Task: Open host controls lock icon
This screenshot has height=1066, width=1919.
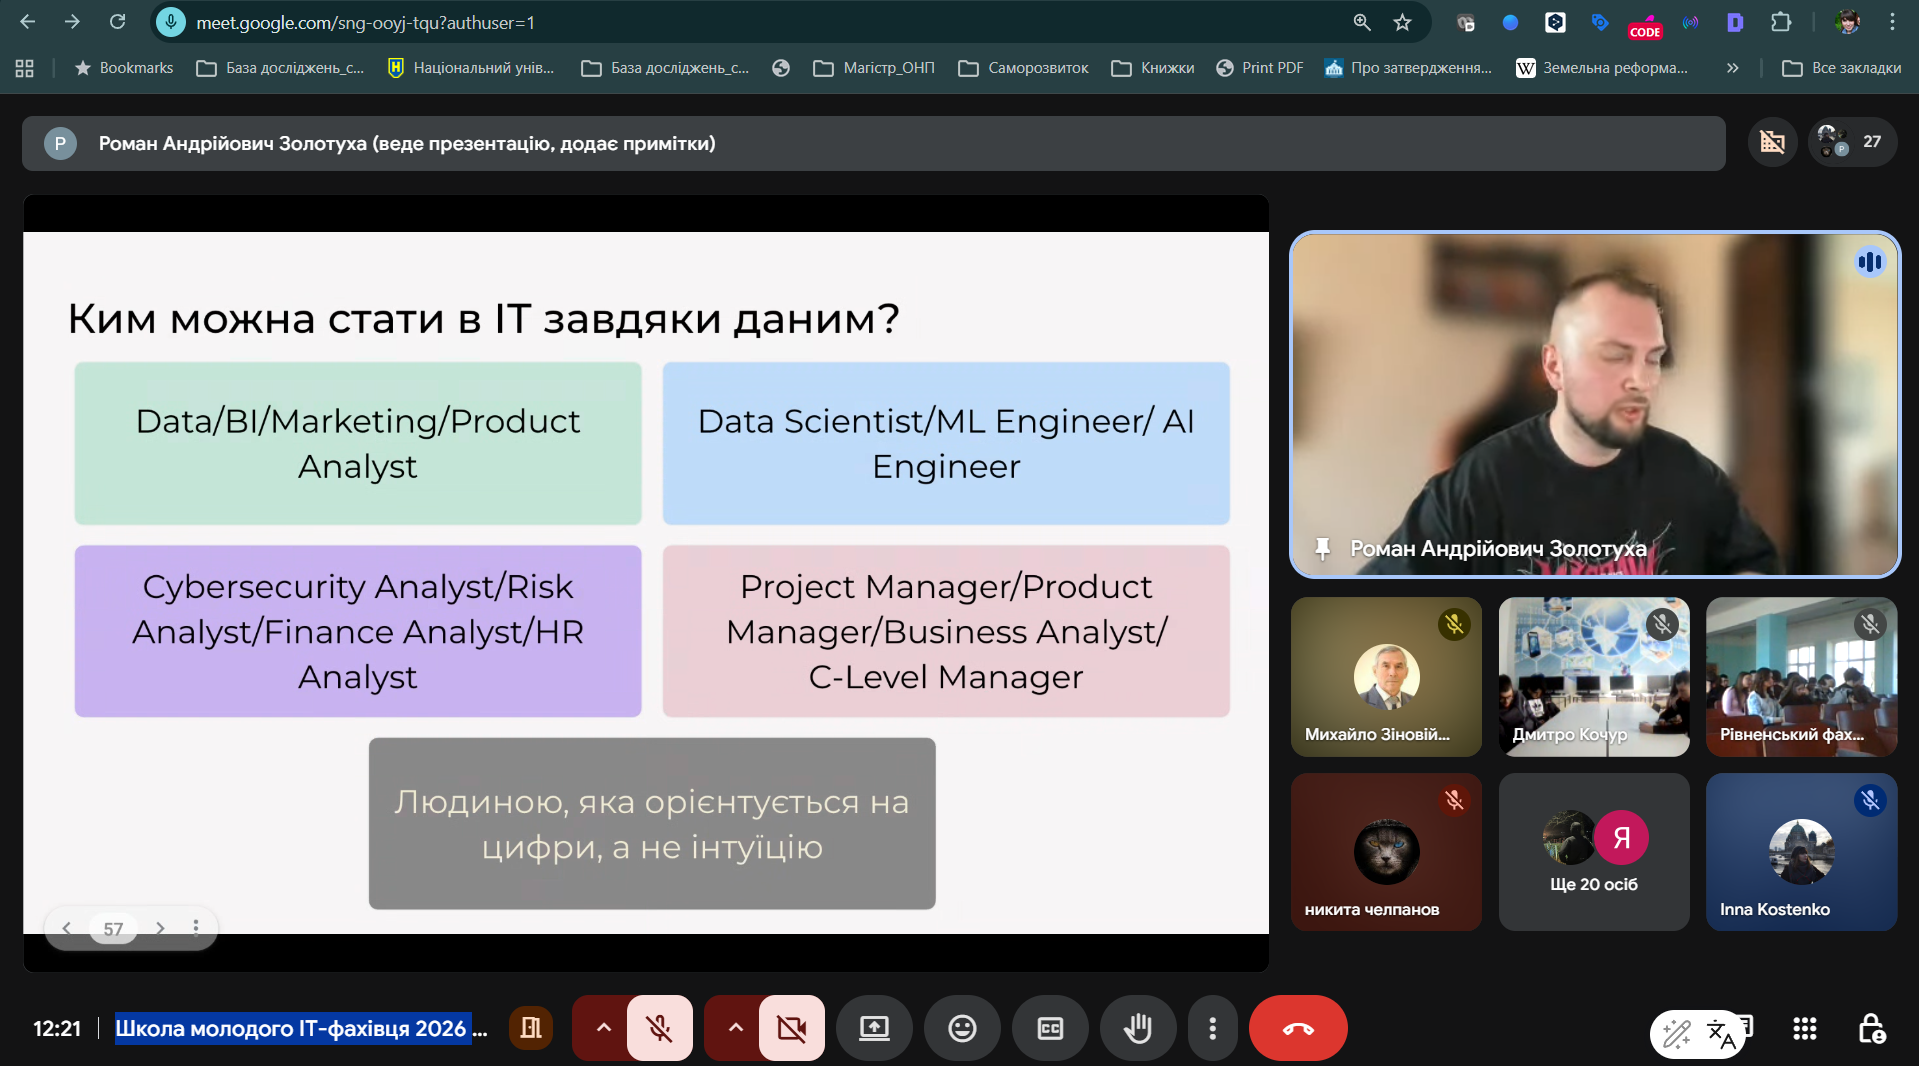Action: pos(1871,1029)
